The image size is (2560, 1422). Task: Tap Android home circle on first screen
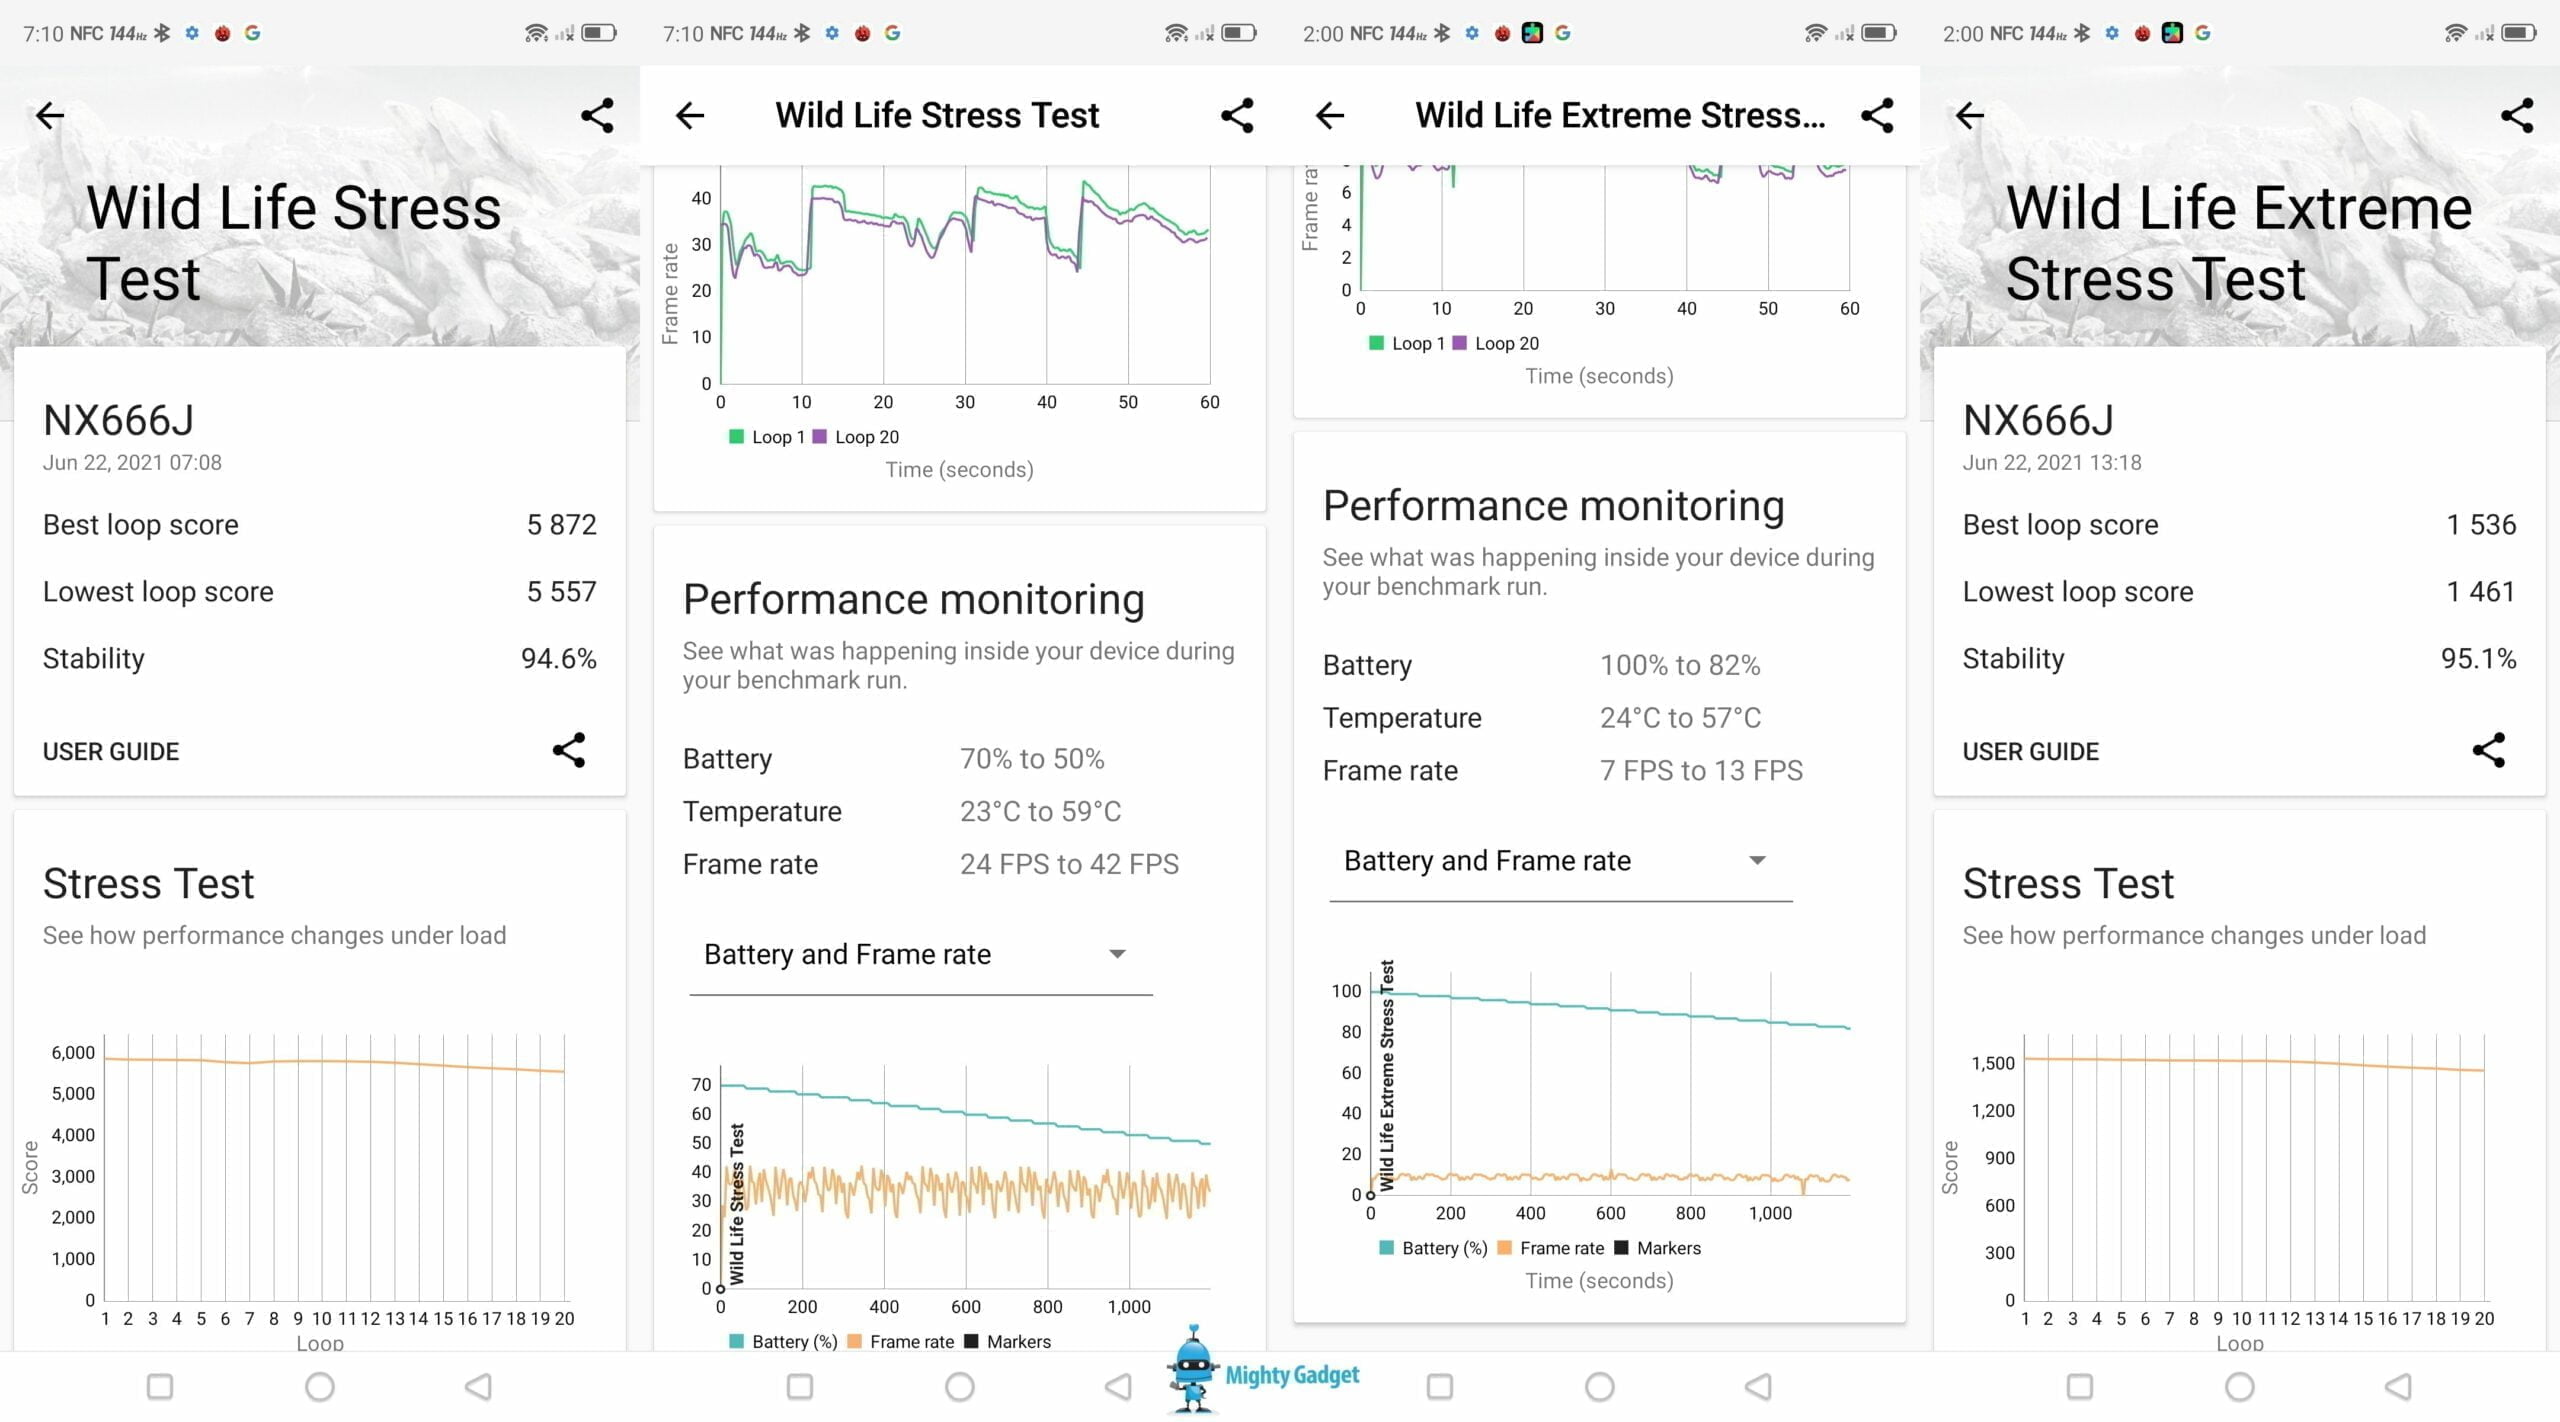pos(320,1387)
